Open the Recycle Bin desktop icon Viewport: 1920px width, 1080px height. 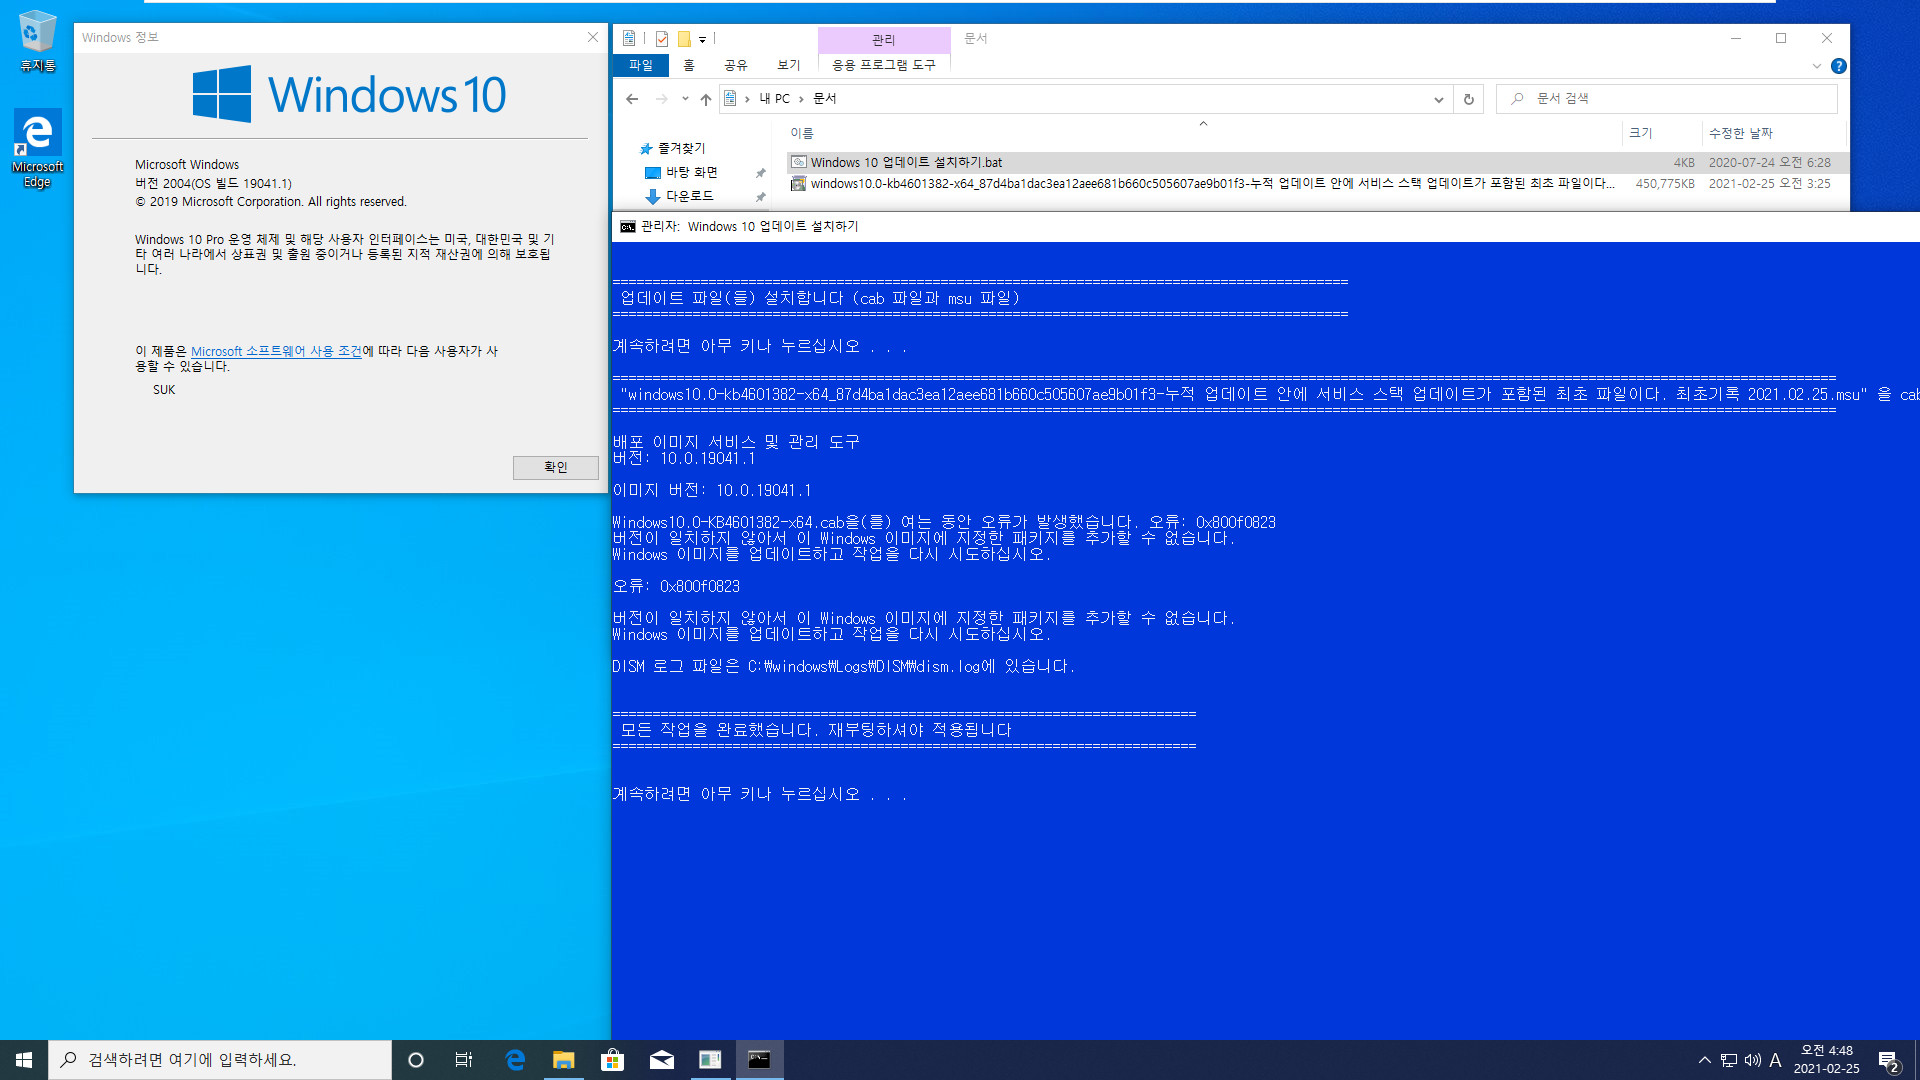[37, 42]
